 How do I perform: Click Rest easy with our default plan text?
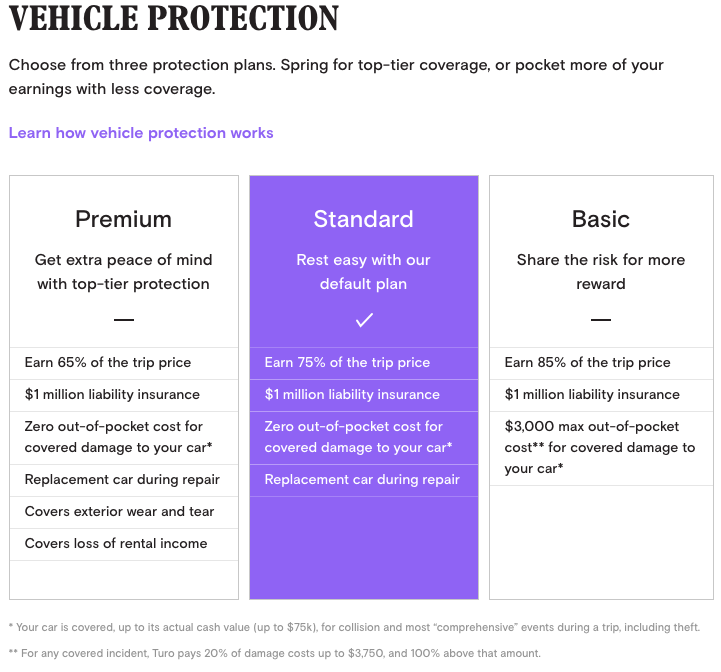(363, 272)
